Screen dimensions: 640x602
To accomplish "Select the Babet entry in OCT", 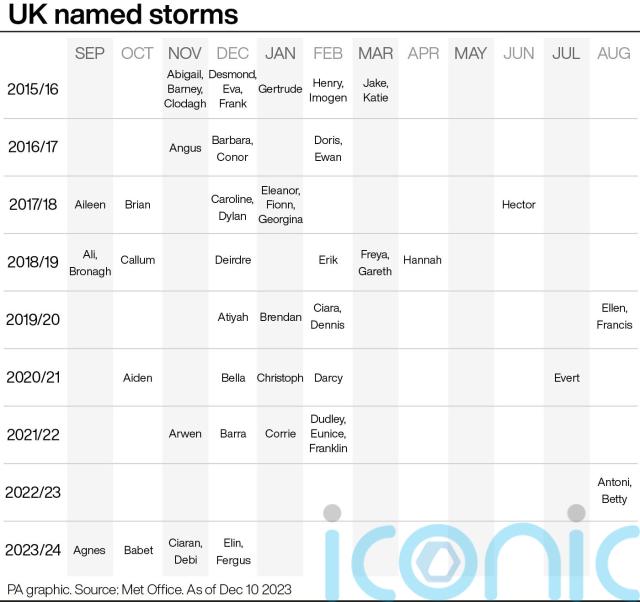I will tap(138, 550).
